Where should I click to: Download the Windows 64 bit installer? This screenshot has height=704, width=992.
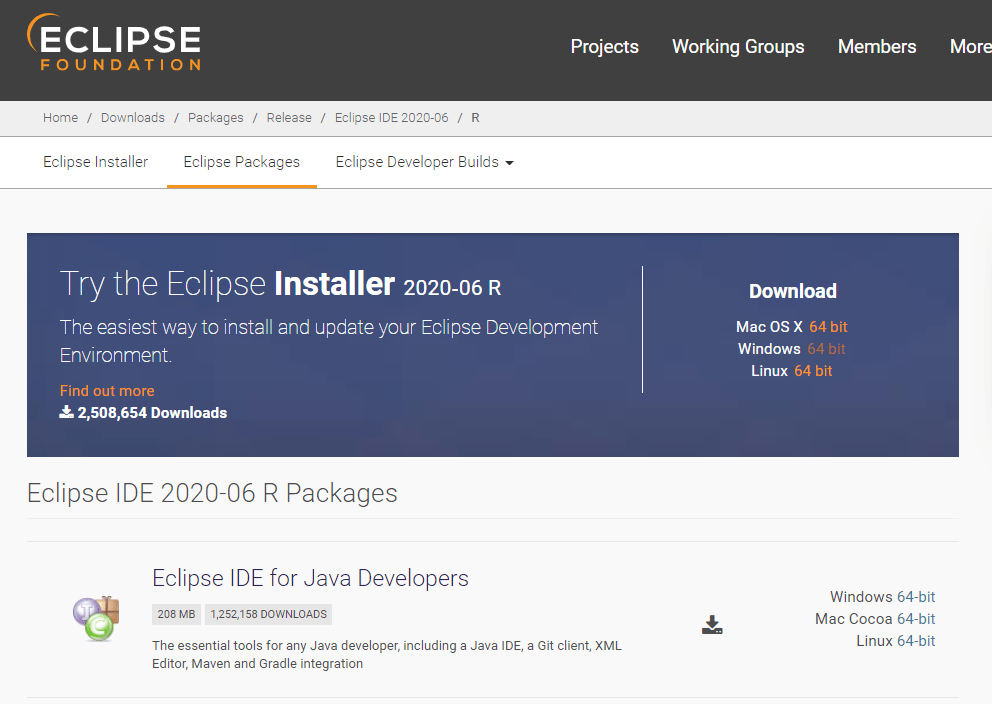826,349
